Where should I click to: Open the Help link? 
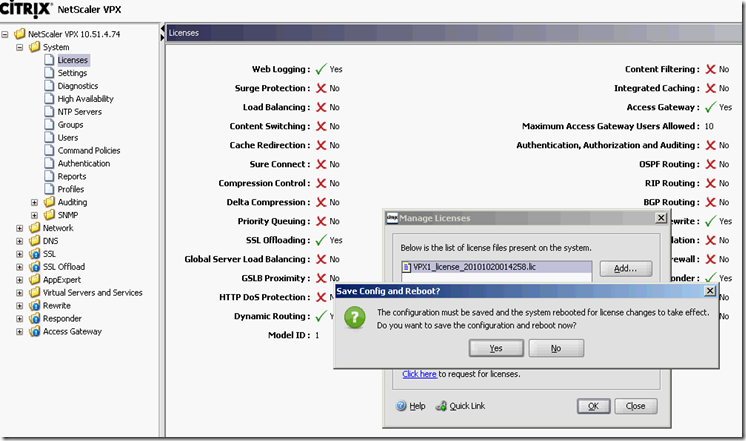[417, 406]
